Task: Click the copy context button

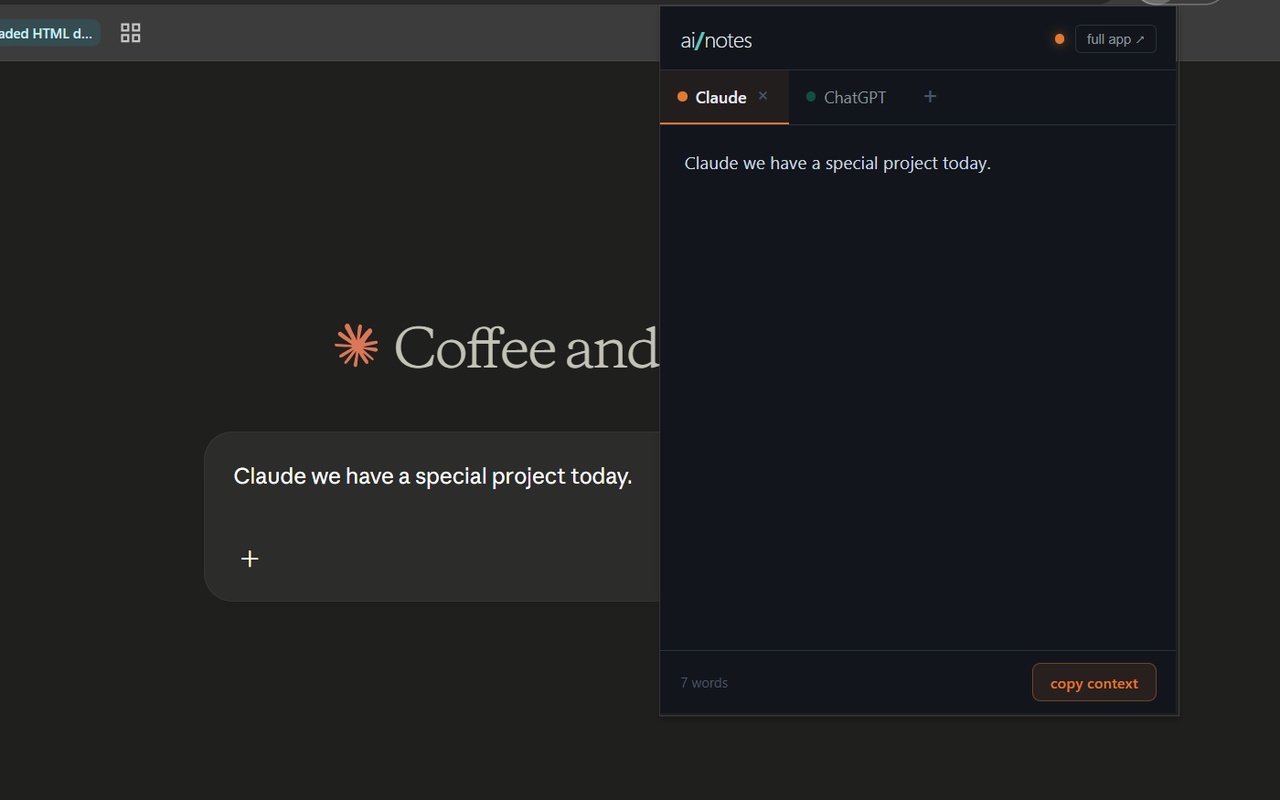Action: (x=1094, y=683)
